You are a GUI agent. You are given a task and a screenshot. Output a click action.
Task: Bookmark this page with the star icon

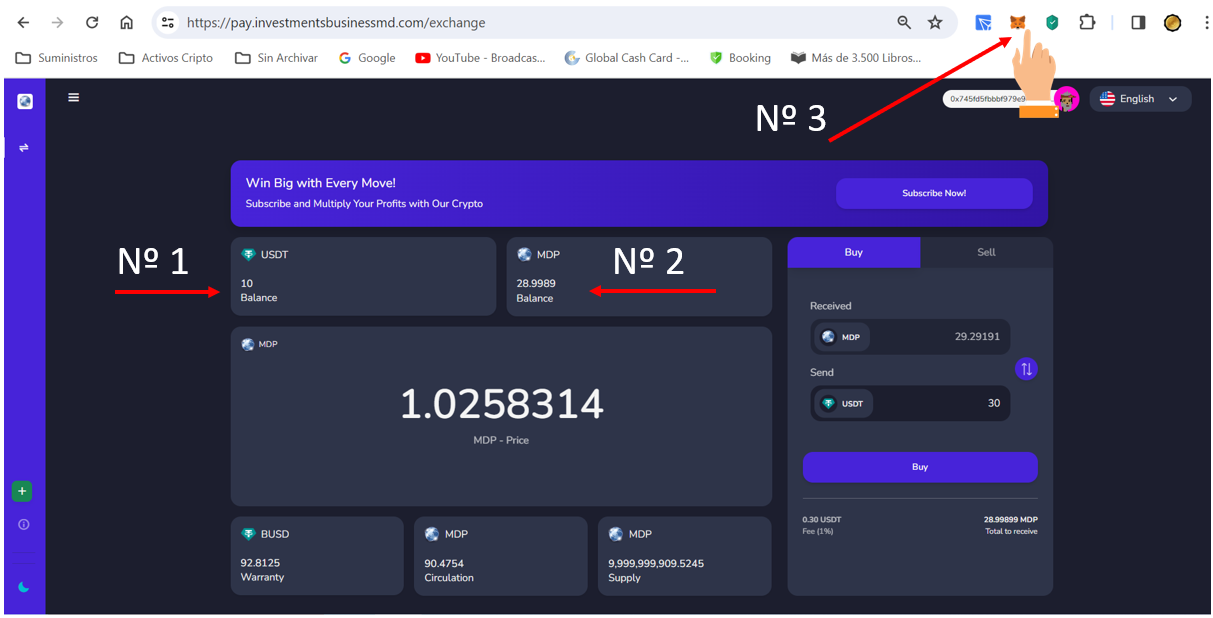(935, 22)
